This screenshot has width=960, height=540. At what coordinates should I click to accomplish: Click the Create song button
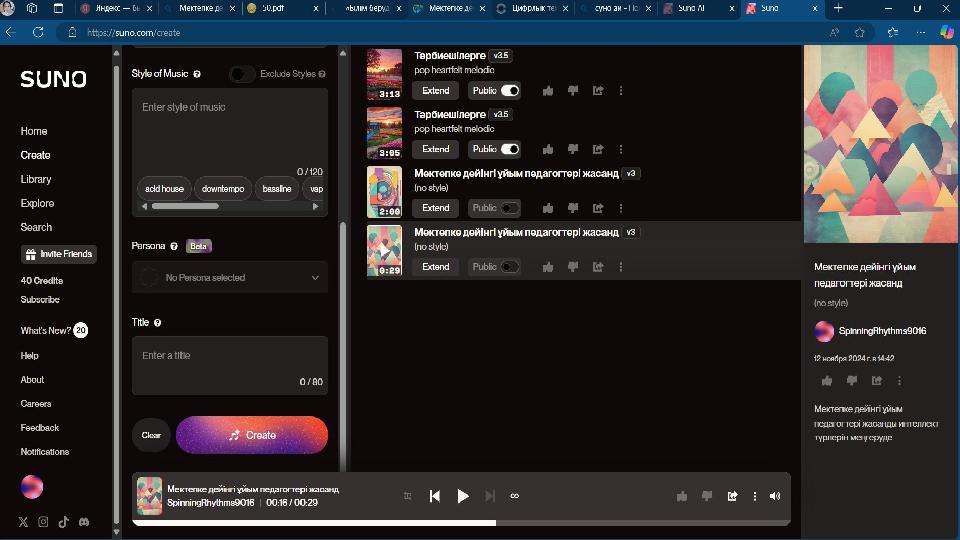(252, 435)
